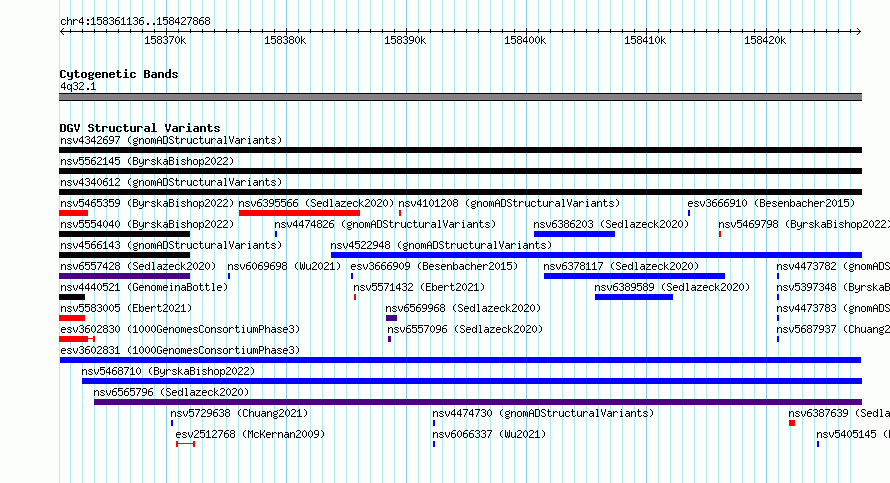Open the esv3666909 Besenbacher2015 label
Image resolution: width=890 pixels, height=483 pixels.
coord(434,266)
